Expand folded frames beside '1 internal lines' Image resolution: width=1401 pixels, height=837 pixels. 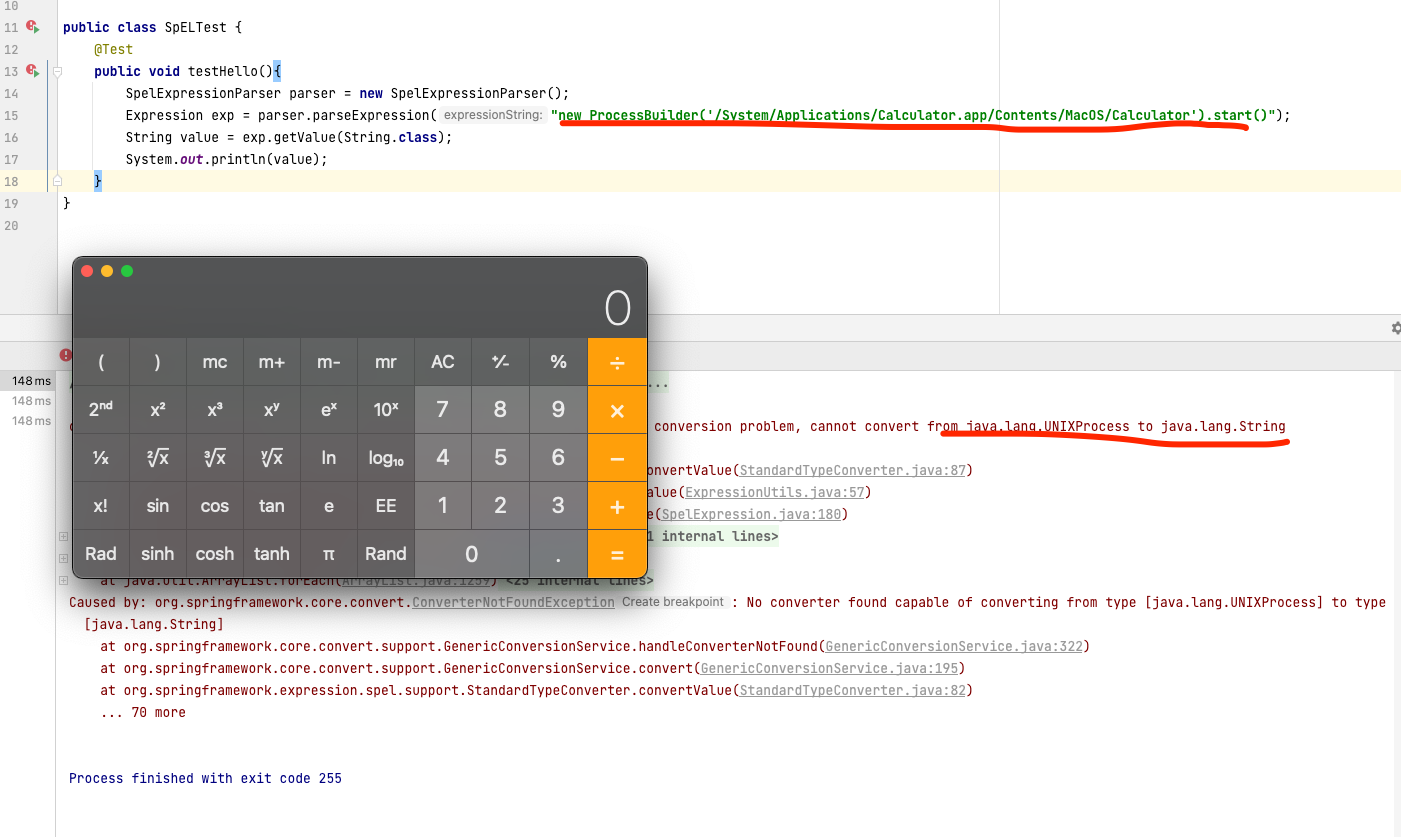tap(64, 536)
